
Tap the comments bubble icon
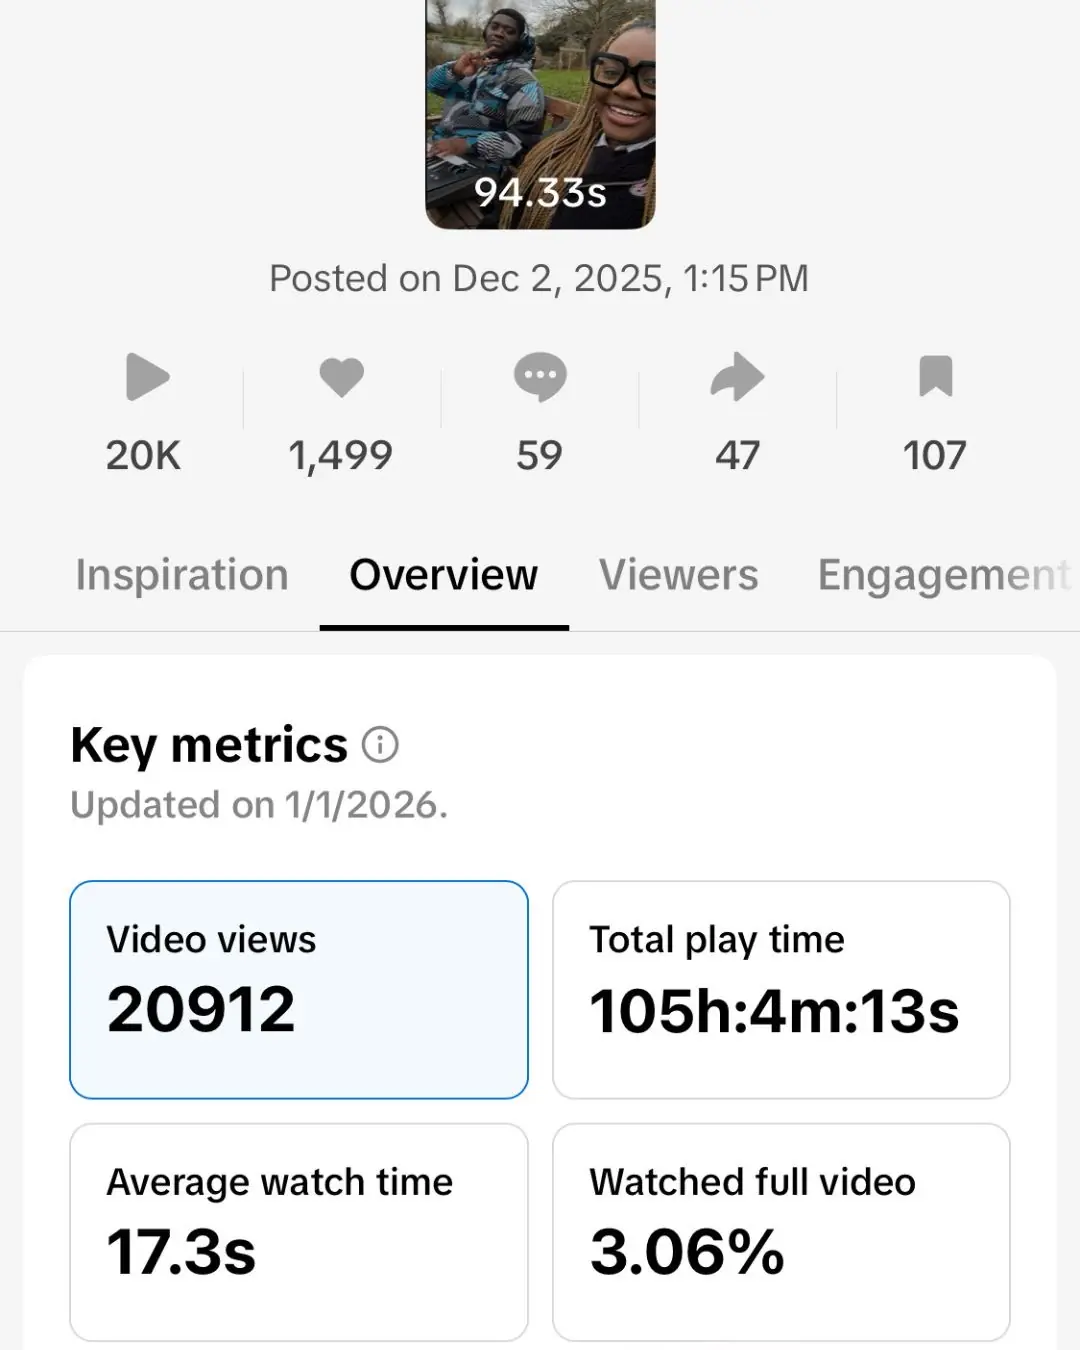540,377
